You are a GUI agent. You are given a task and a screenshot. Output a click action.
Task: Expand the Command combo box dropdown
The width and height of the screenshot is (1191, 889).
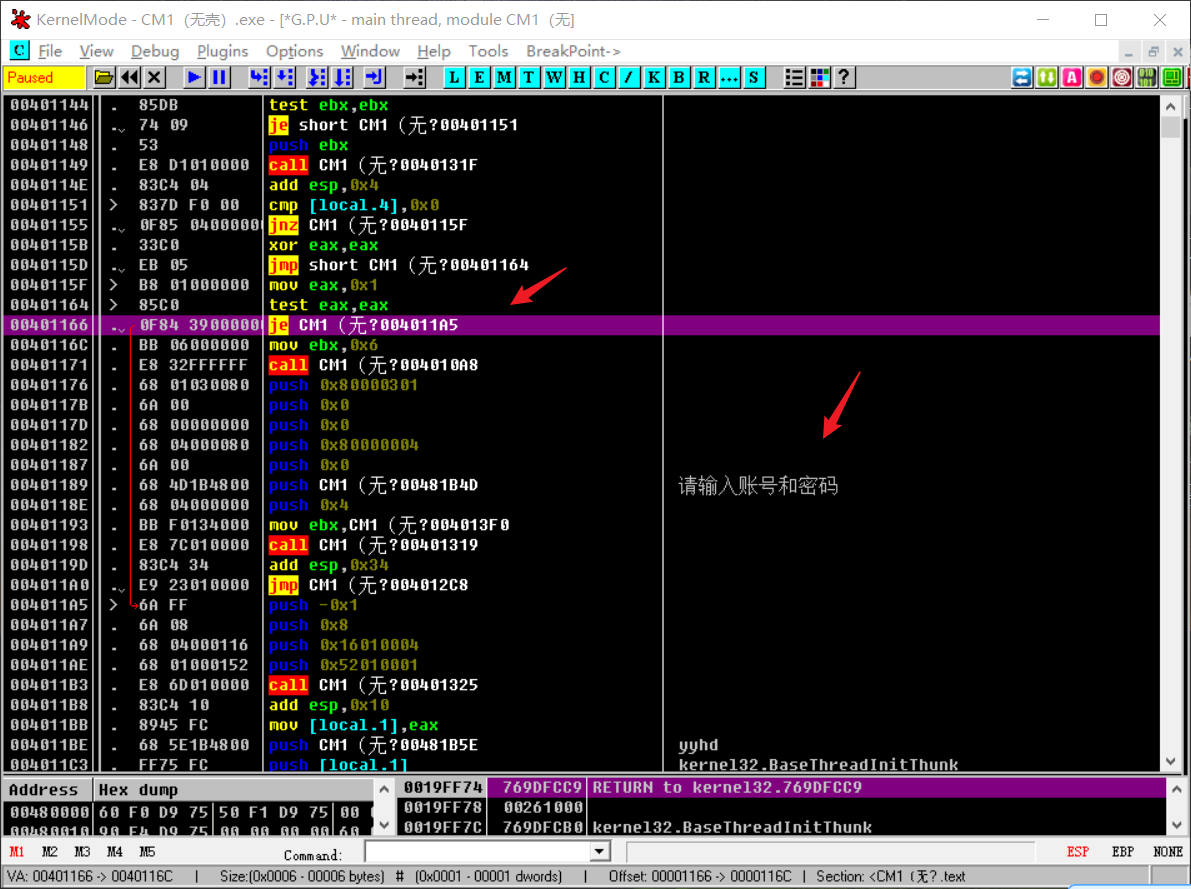[x=599, y=852]
